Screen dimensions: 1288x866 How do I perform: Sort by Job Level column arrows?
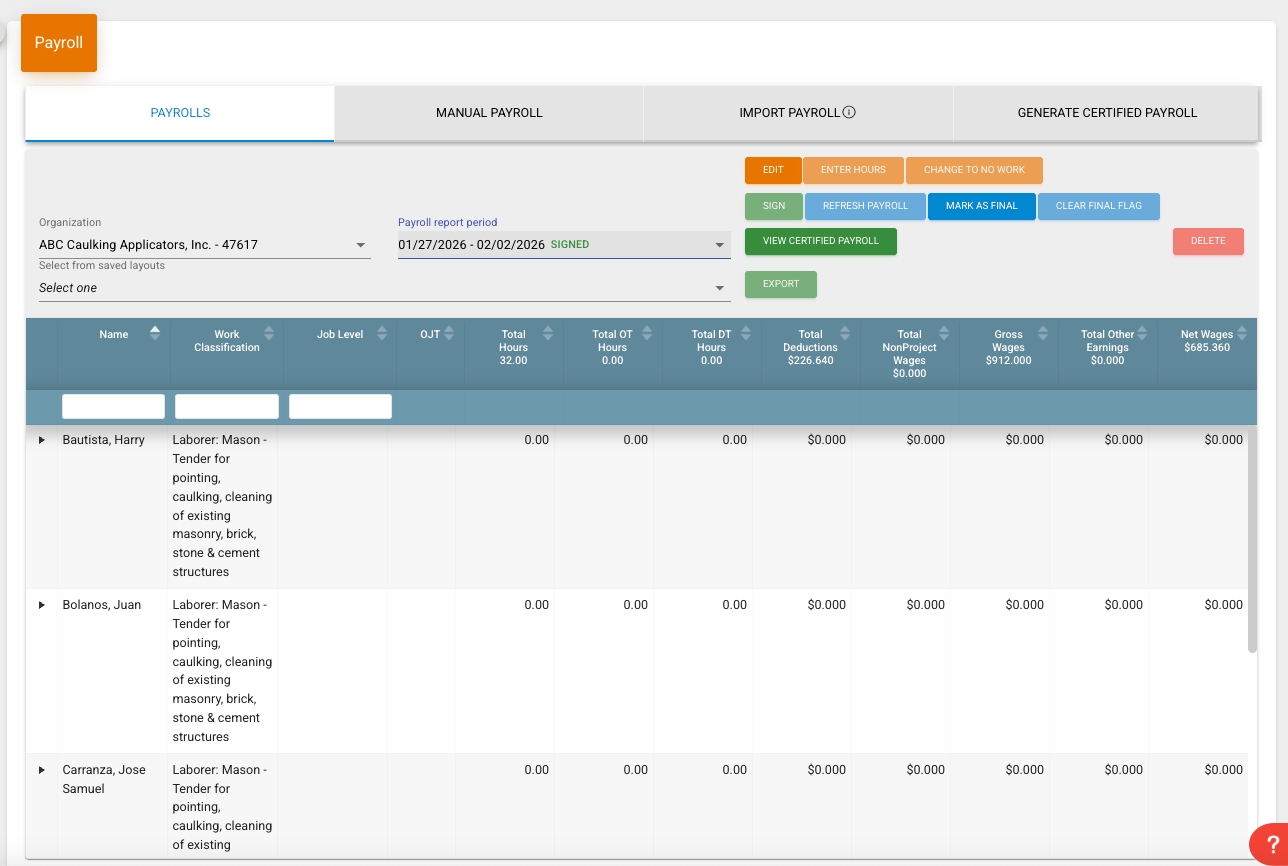(x=381, y=334)
